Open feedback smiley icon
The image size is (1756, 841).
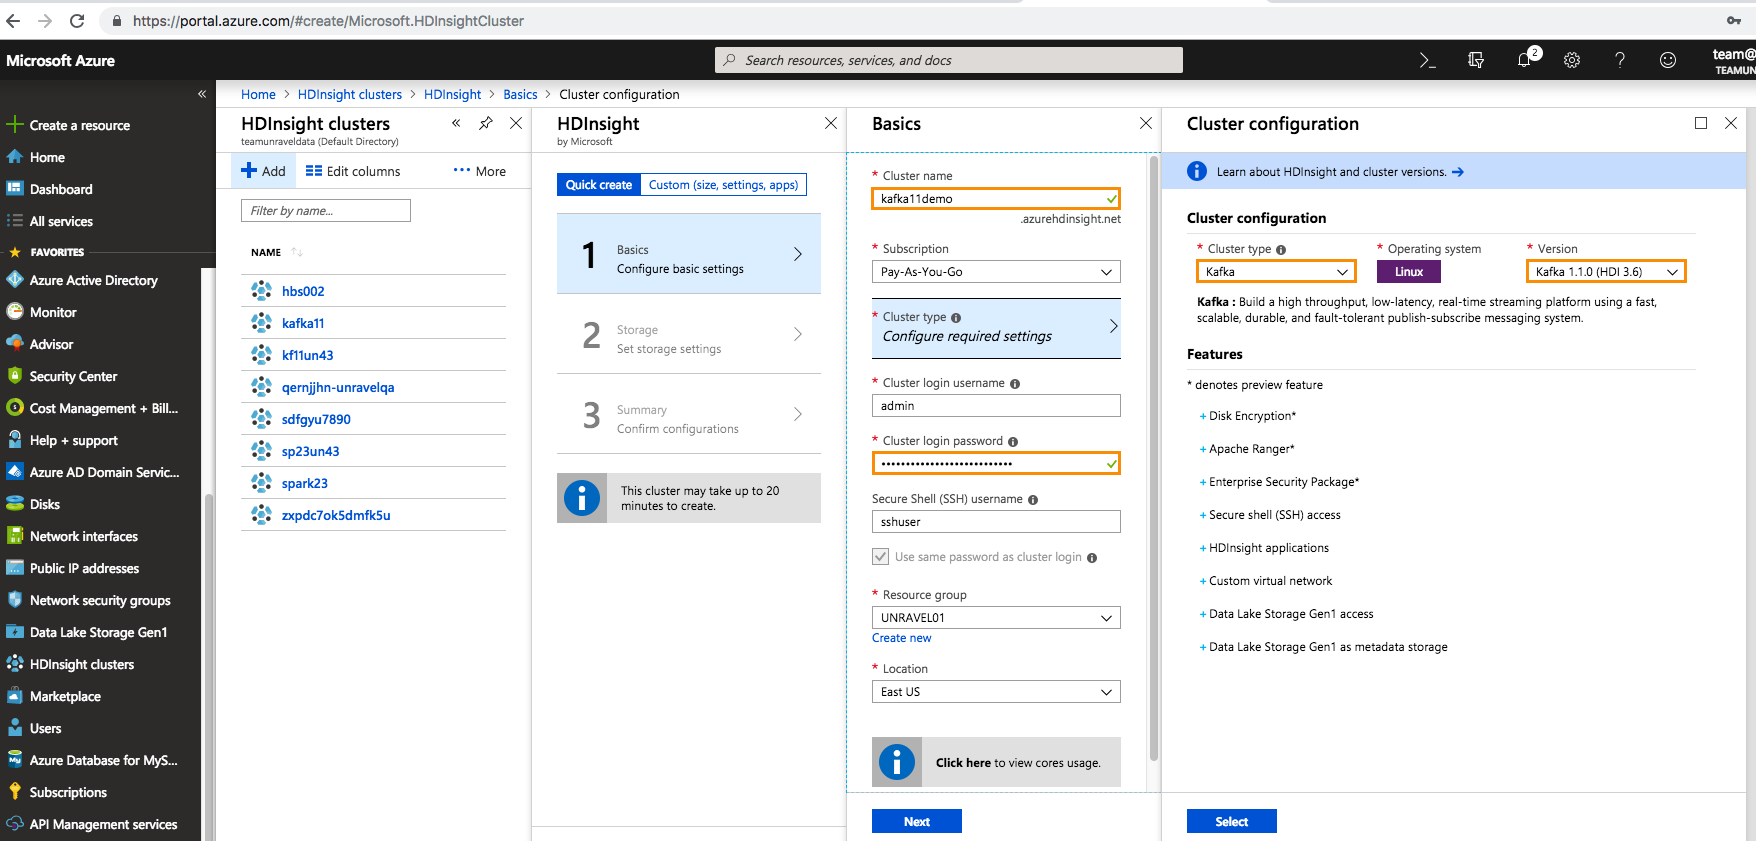click(x=1668, y=60)
